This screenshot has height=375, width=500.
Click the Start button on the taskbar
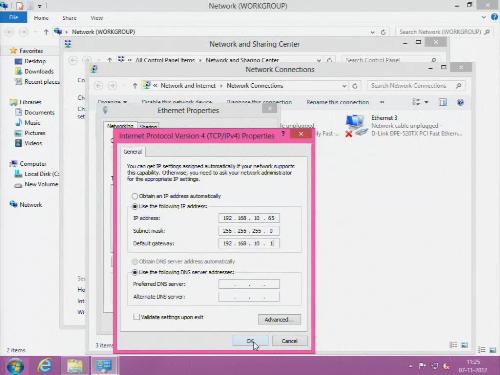15,366
